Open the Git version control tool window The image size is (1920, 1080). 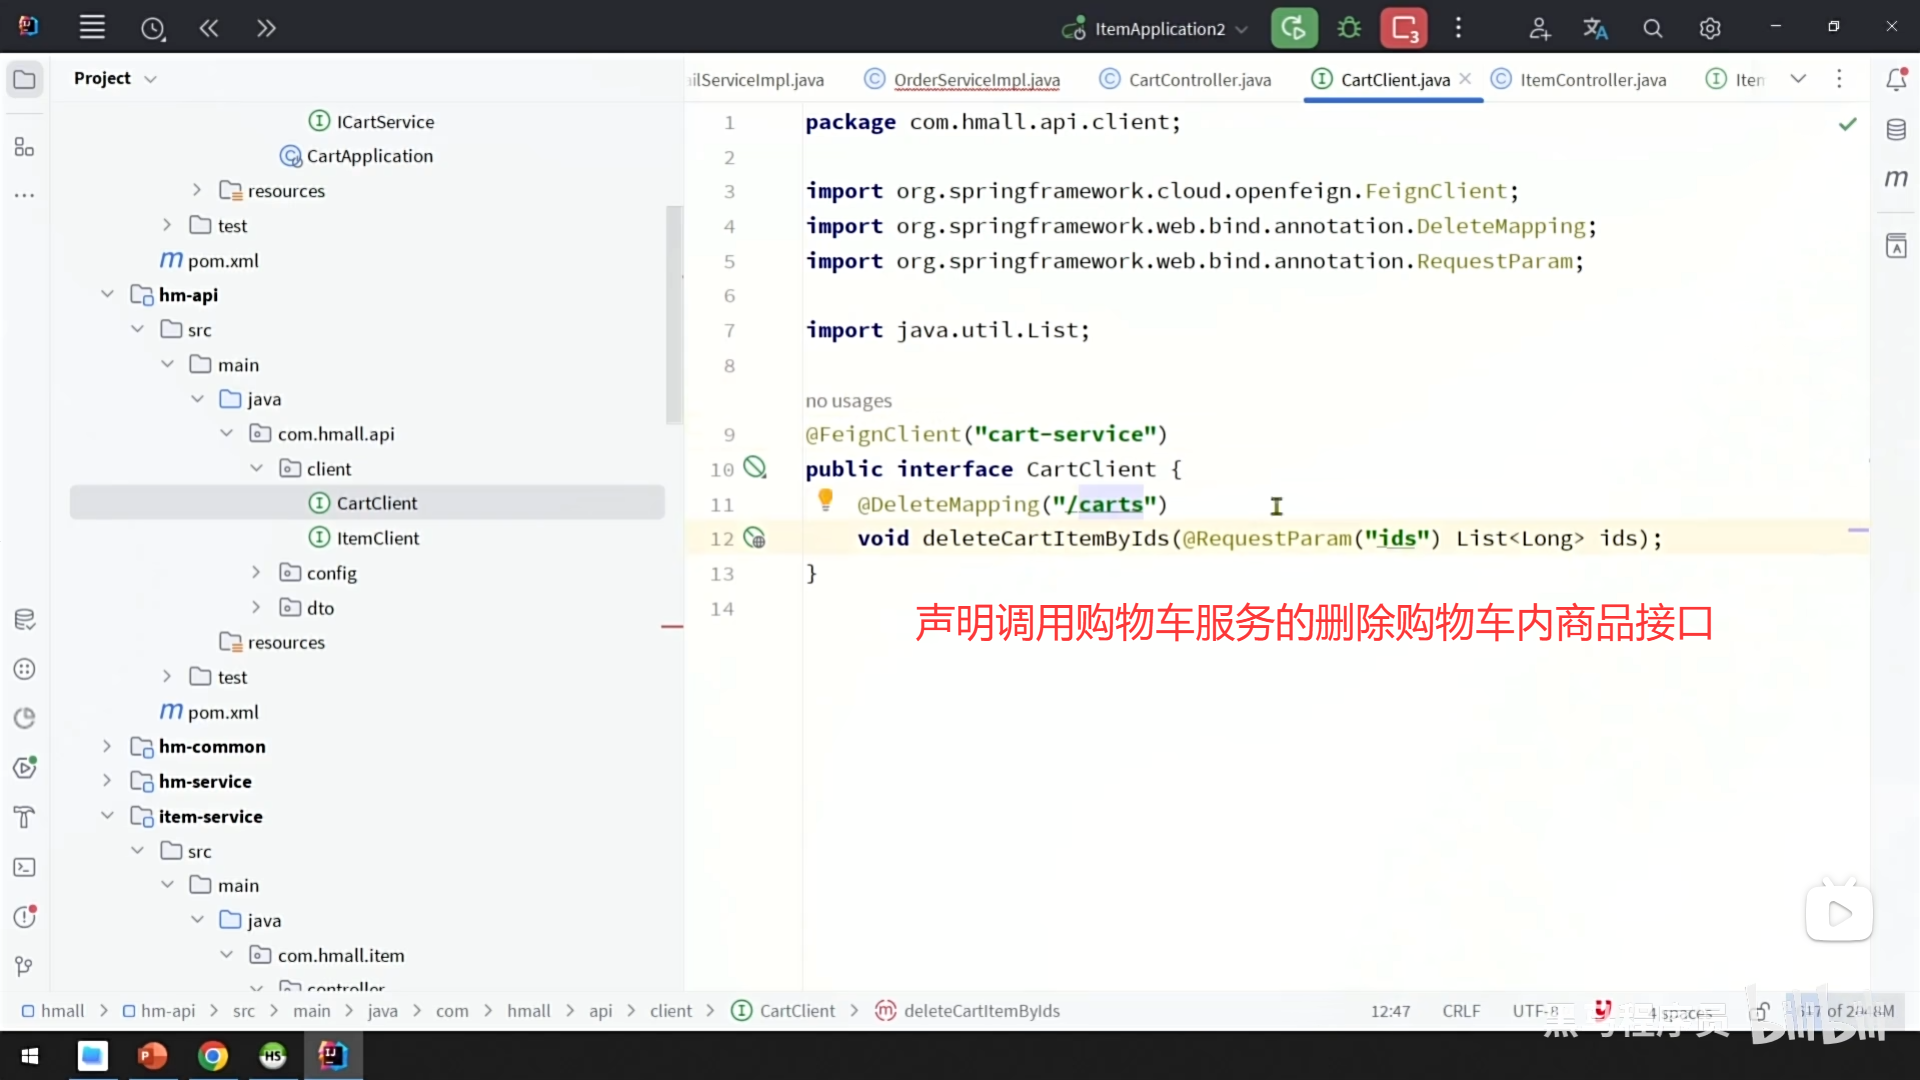pyautogui.click(x=25, y=966)
